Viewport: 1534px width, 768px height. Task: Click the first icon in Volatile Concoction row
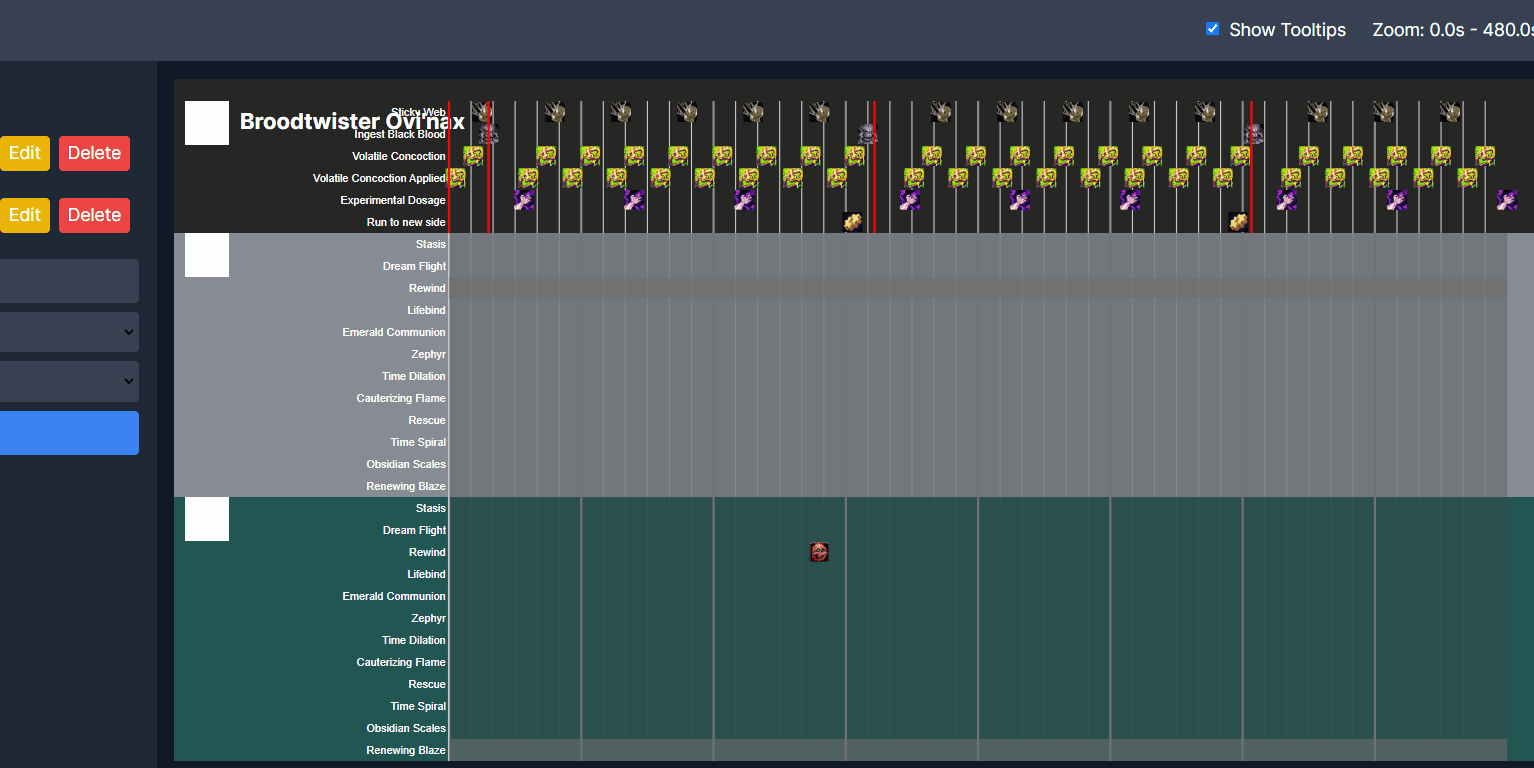473,156
